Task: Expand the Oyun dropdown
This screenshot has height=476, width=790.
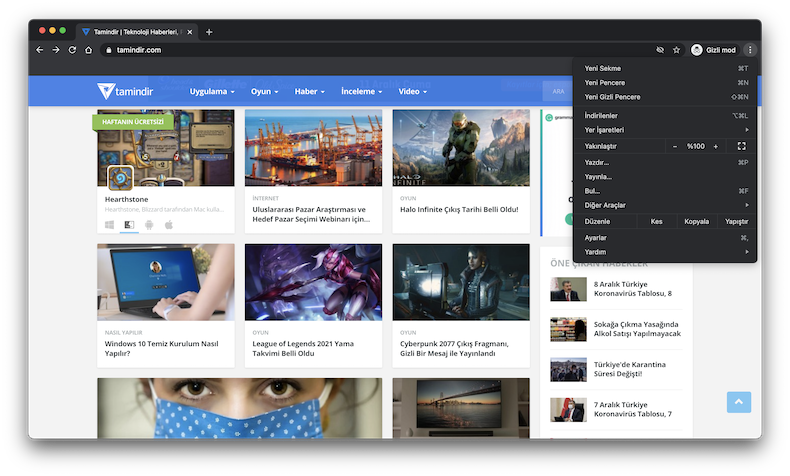Action: [265, 91]
